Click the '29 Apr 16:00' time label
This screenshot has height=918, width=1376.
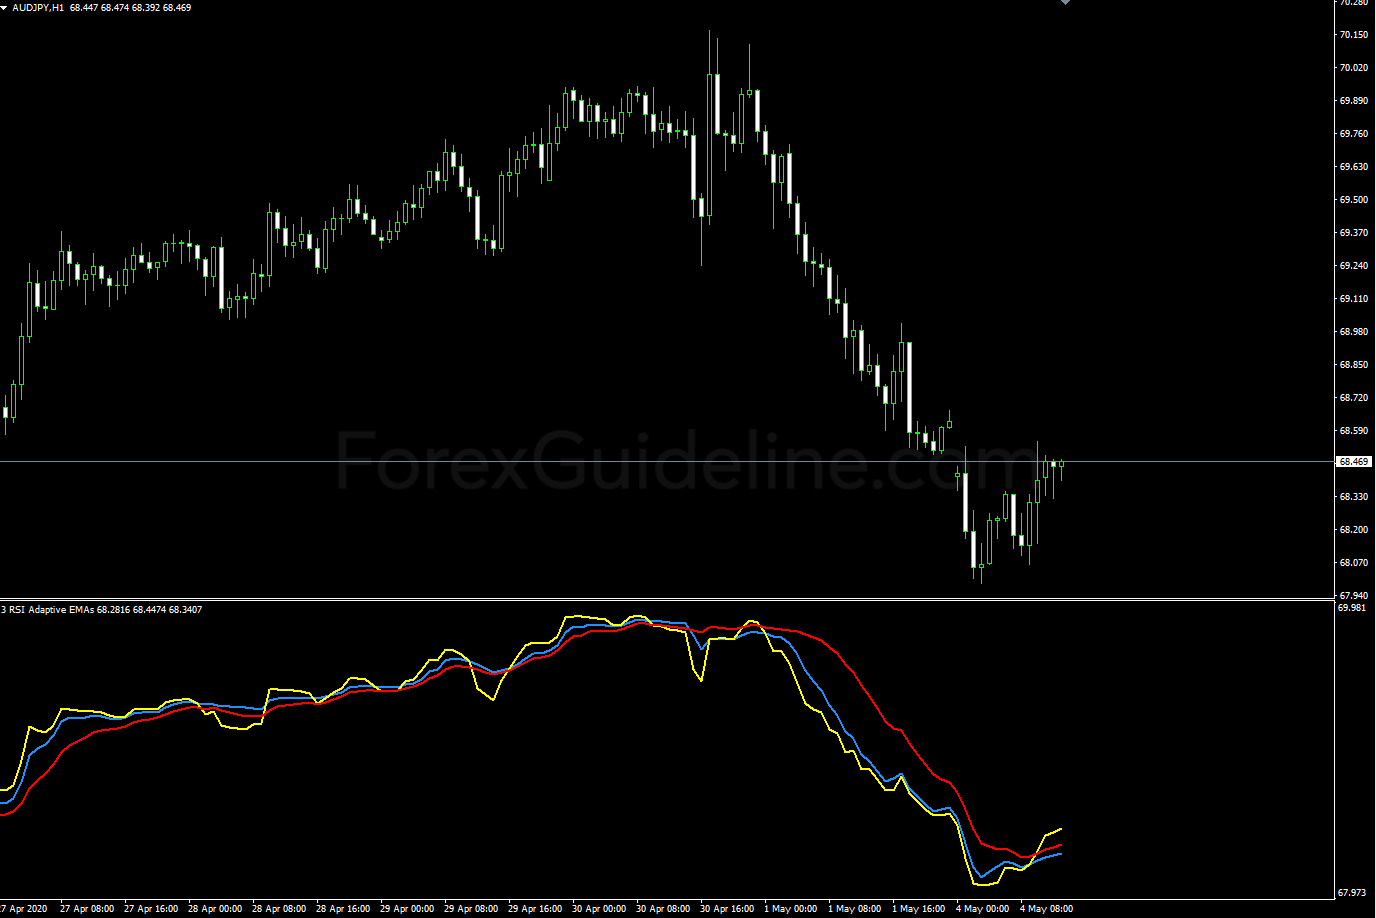pyautogui.click(x=535, y=909)
